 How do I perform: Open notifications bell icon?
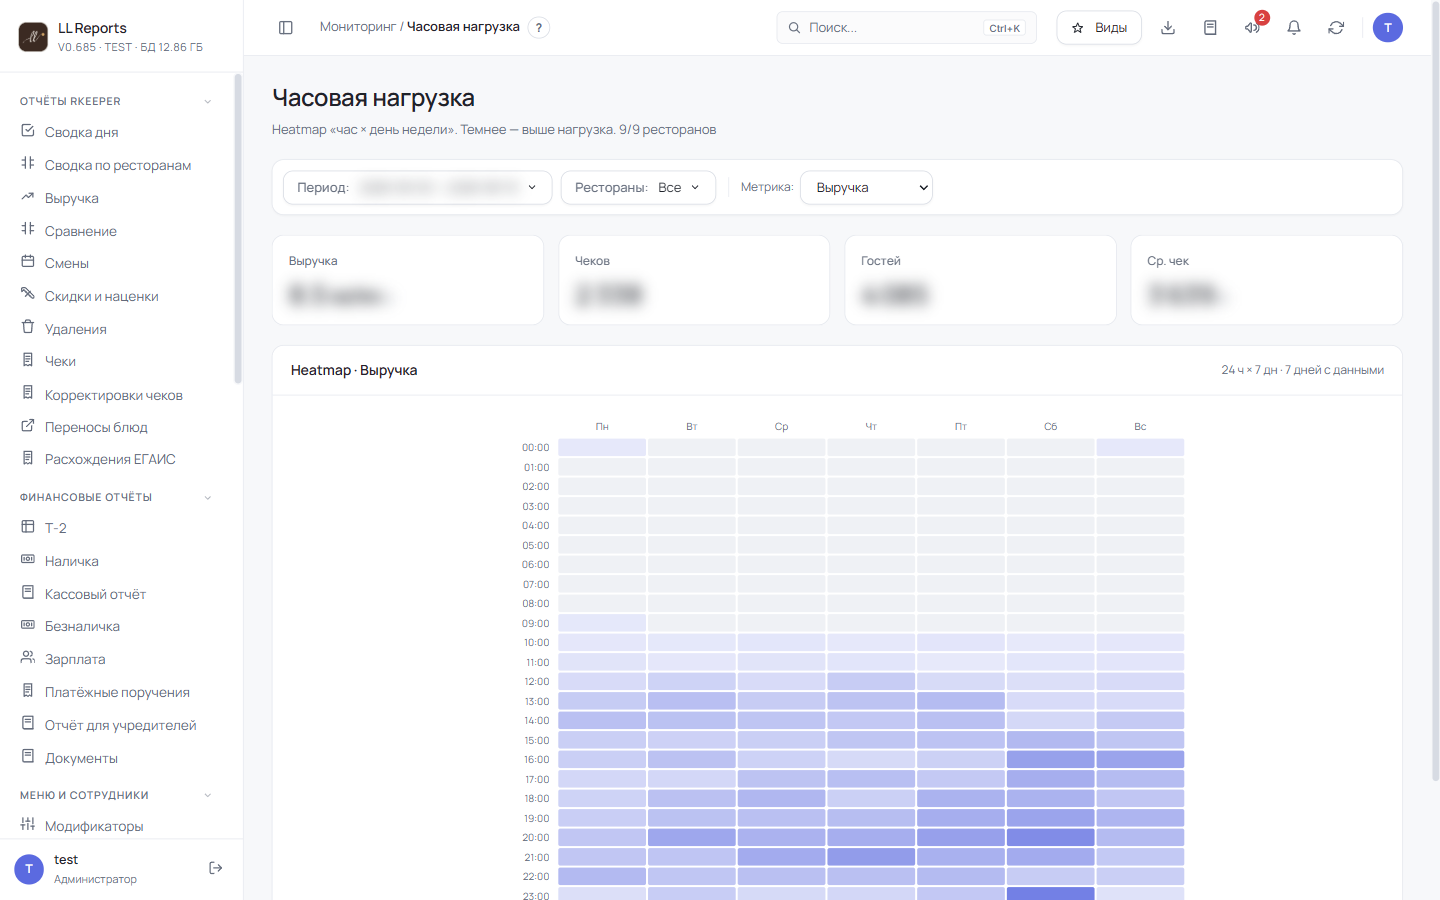tap(1294, 28)
